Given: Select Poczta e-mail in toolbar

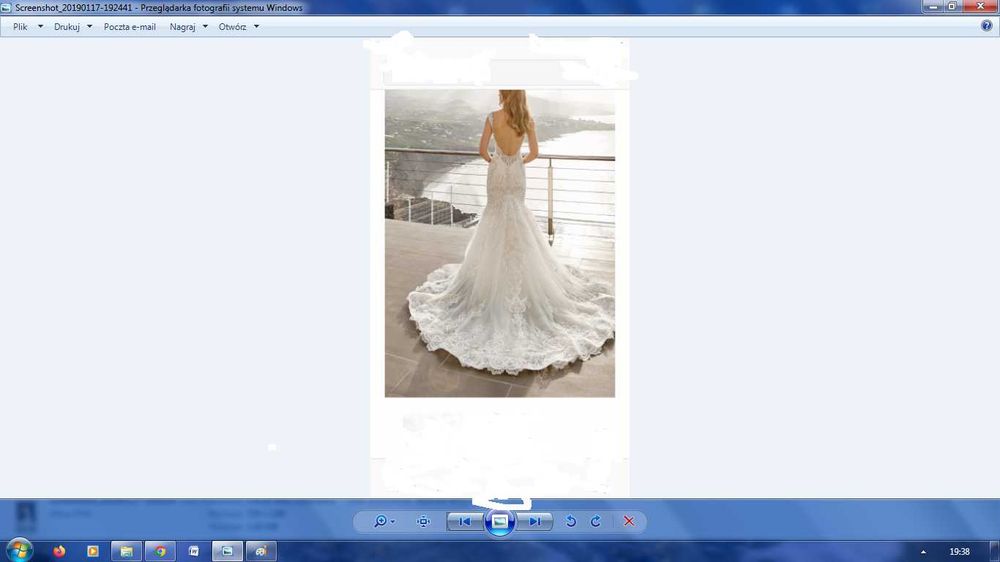Looking at the screenshot, I should coord(129,27).
